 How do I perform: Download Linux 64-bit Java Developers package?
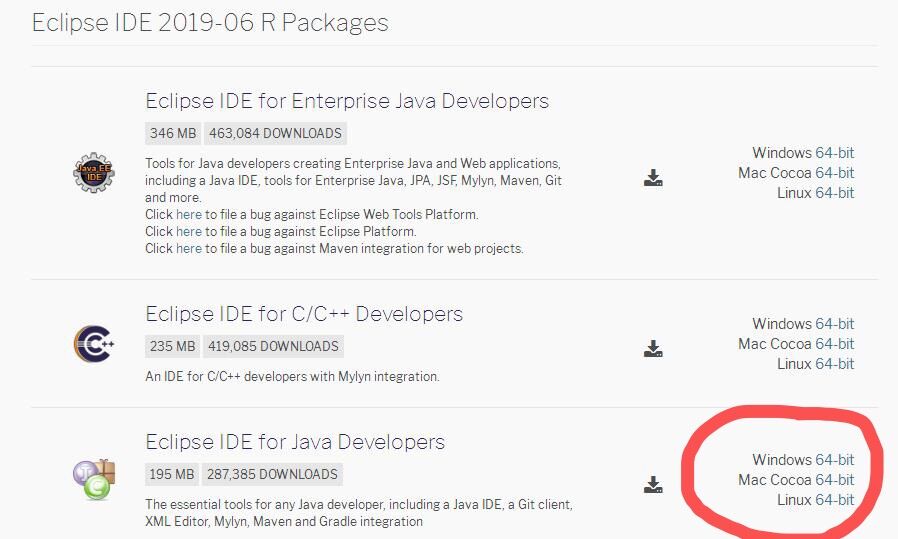point(834,500)
